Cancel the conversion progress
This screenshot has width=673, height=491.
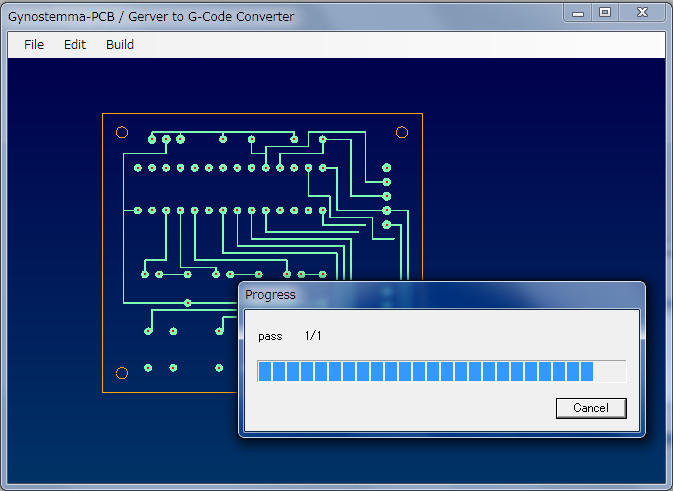[591, 408]
